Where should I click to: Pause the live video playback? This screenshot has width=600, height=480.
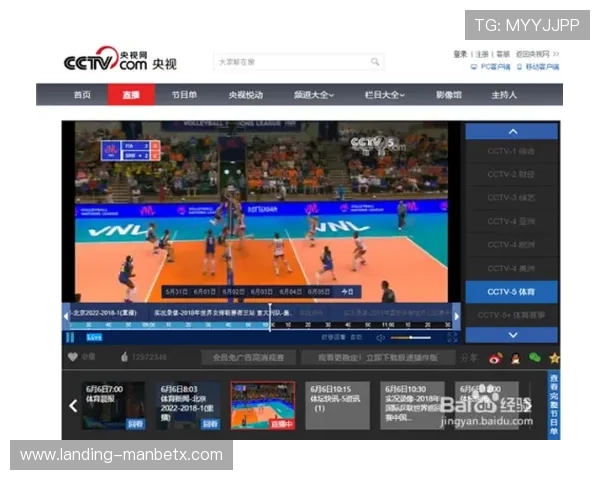tap(70, 338)
